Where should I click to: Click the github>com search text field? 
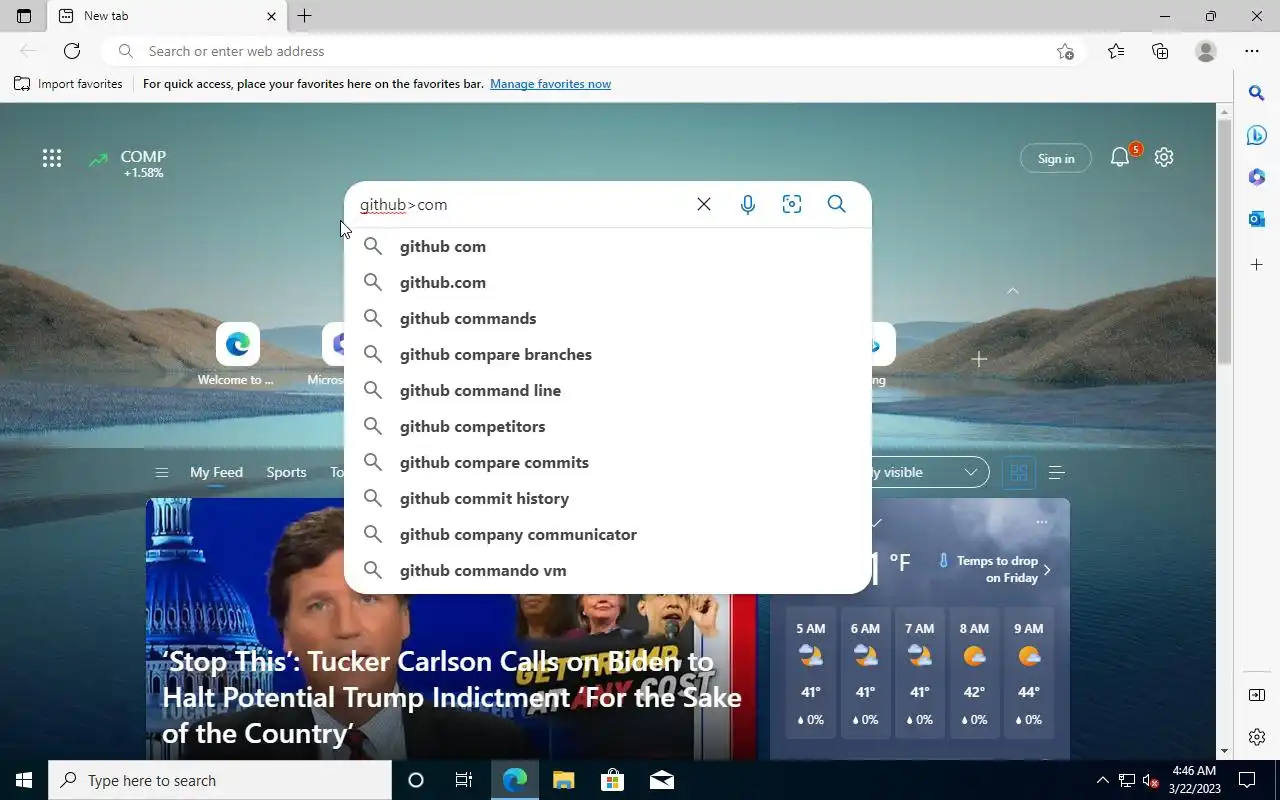pyautogui.click(x=520, y=204)
